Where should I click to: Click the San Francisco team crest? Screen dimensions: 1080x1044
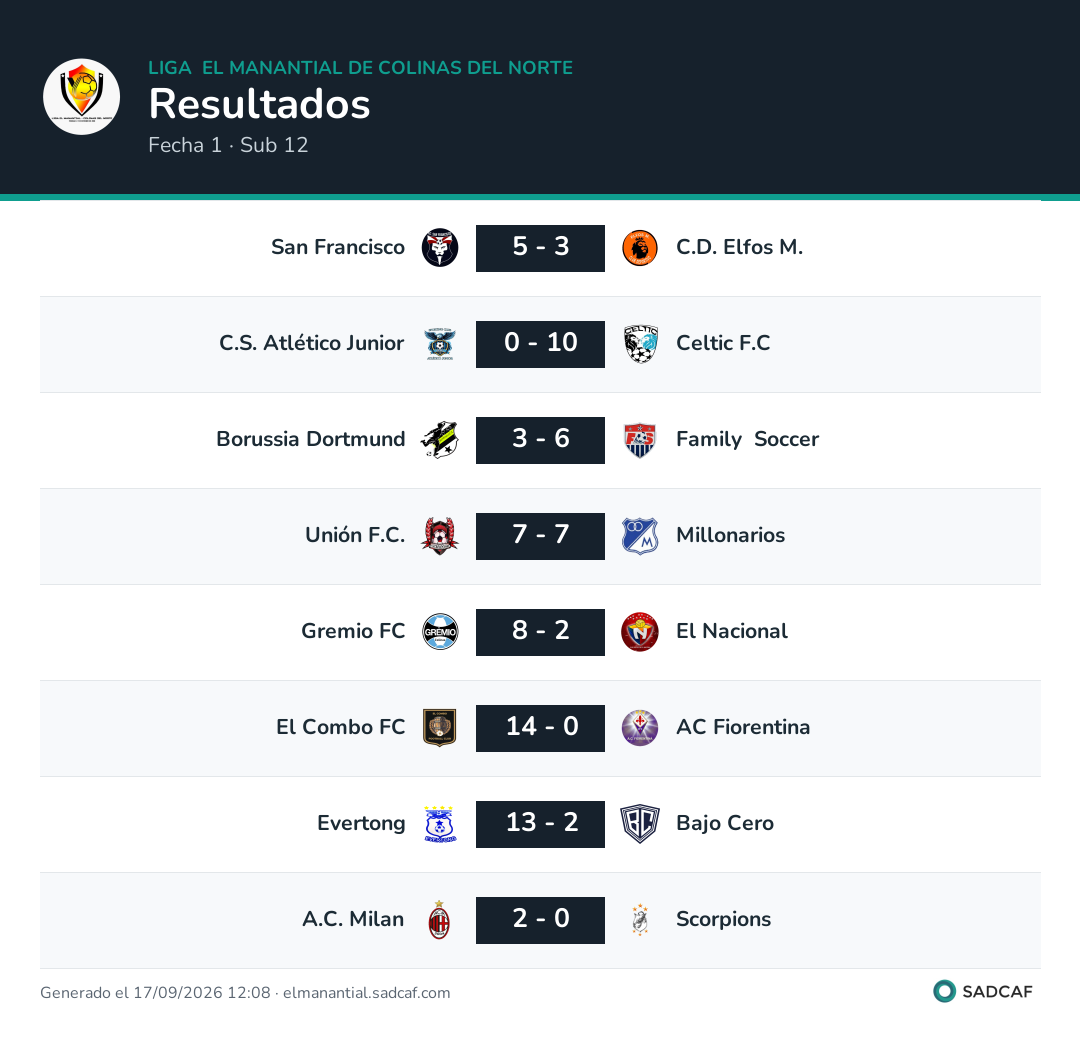click(440, 247)
